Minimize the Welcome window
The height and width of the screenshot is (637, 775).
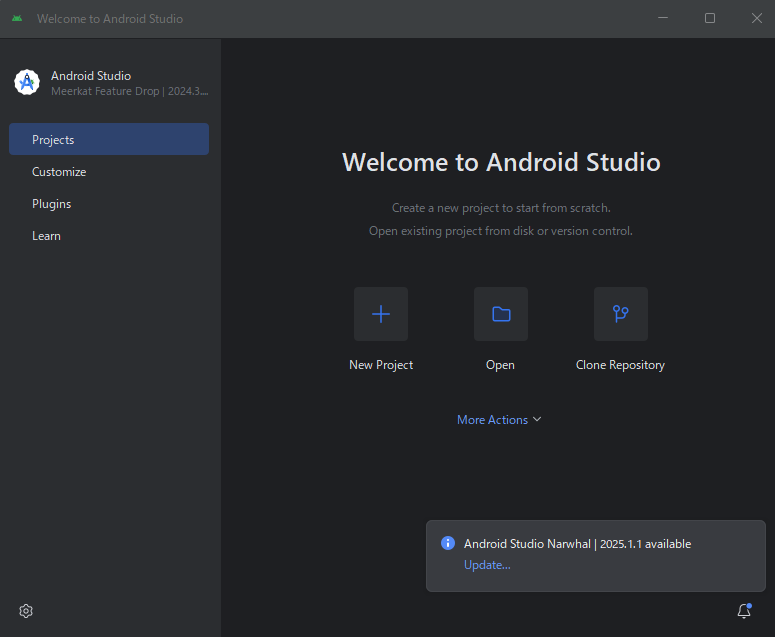click(663, 18)
